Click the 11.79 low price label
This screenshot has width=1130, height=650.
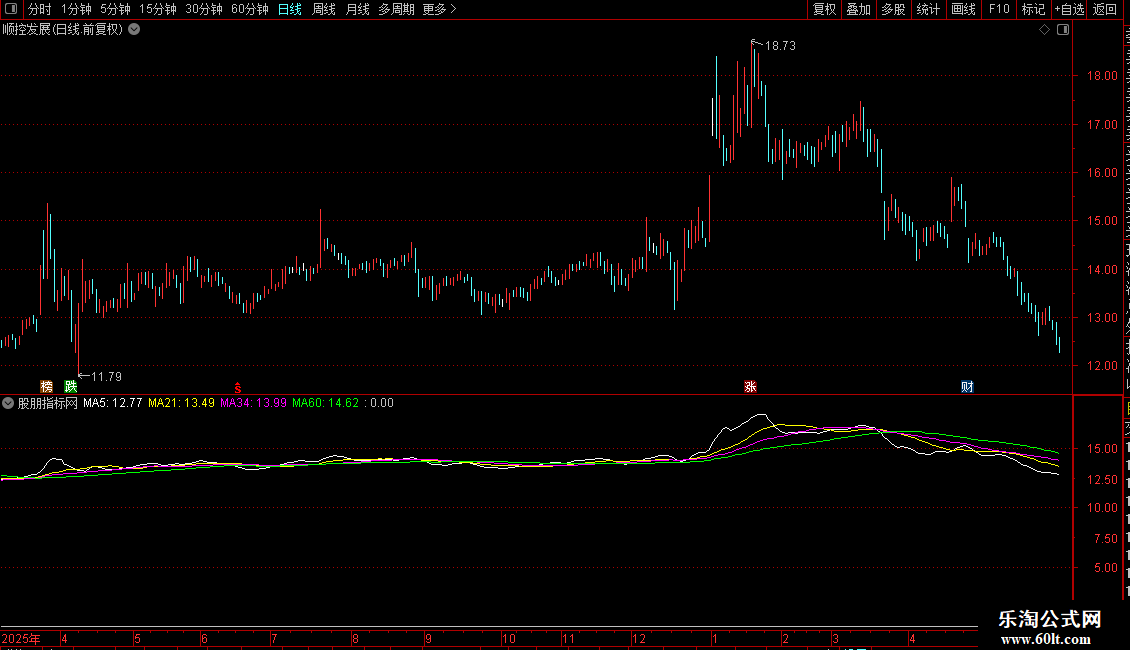point(106,377)
